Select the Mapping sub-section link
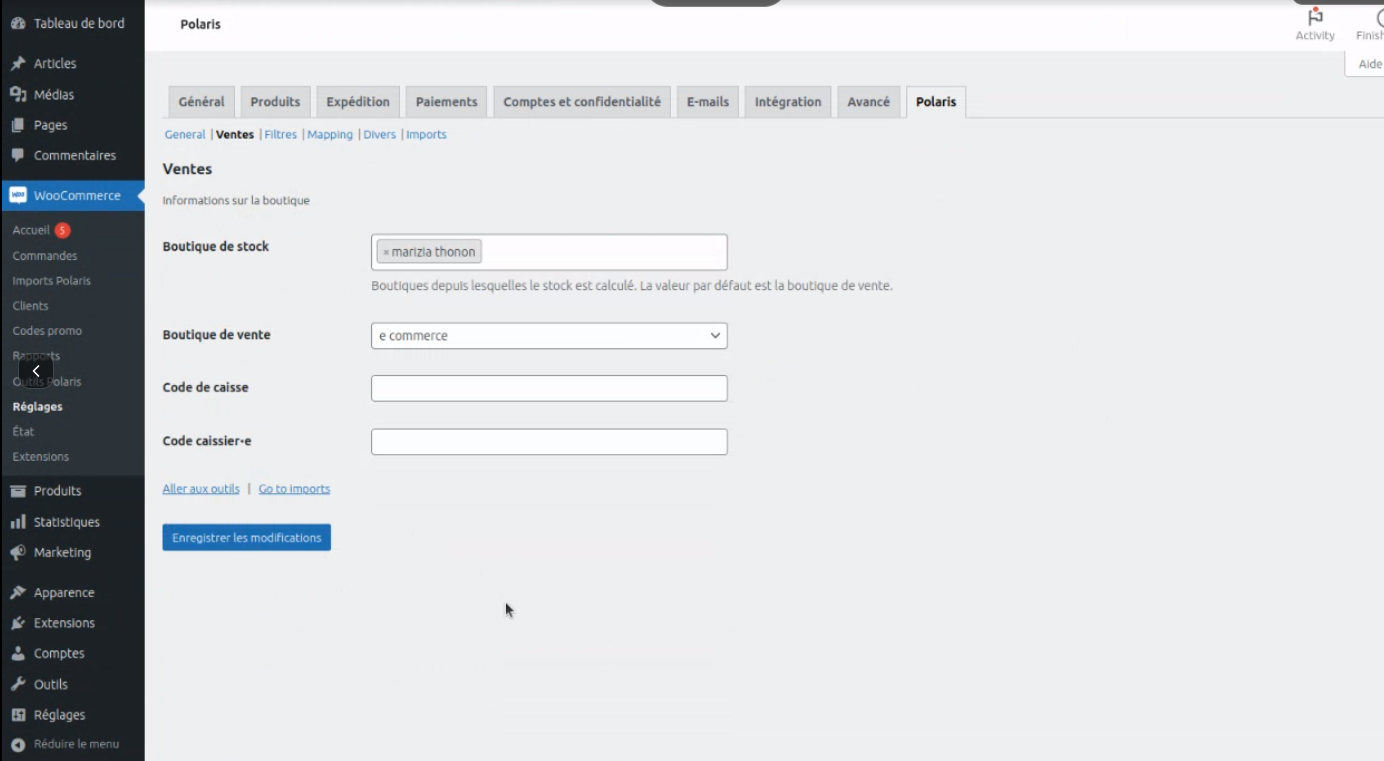The height and width of the screenshot is (761, 1384). click(x=330, y=135)
